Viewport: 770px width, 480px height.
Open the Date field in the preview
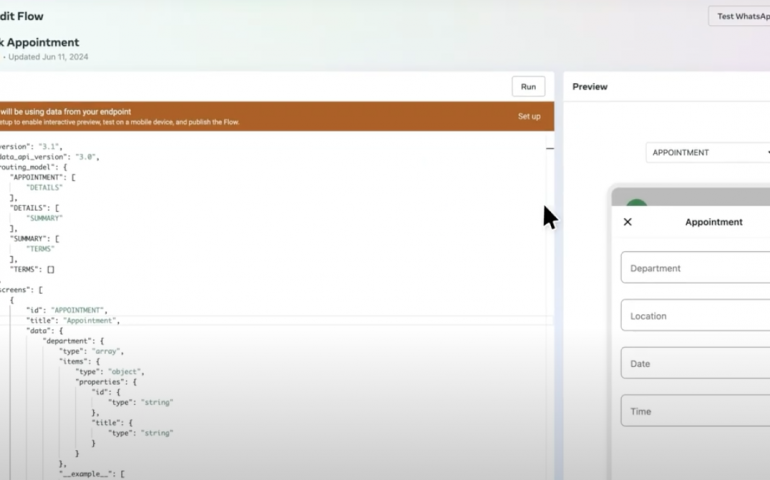(696, 364)
